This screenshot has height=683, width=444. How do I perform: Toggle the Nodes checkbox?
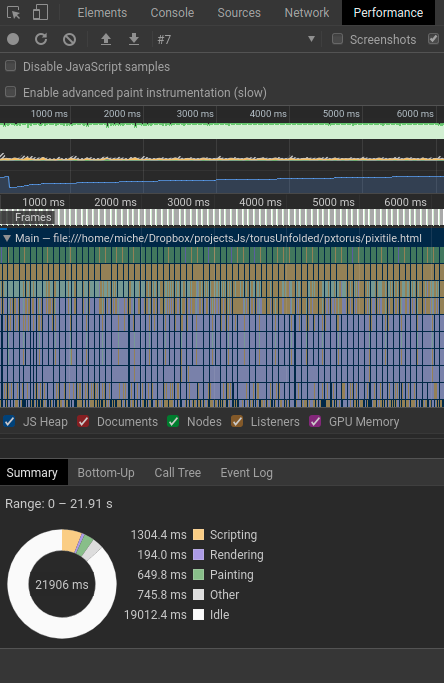point(173,421)
